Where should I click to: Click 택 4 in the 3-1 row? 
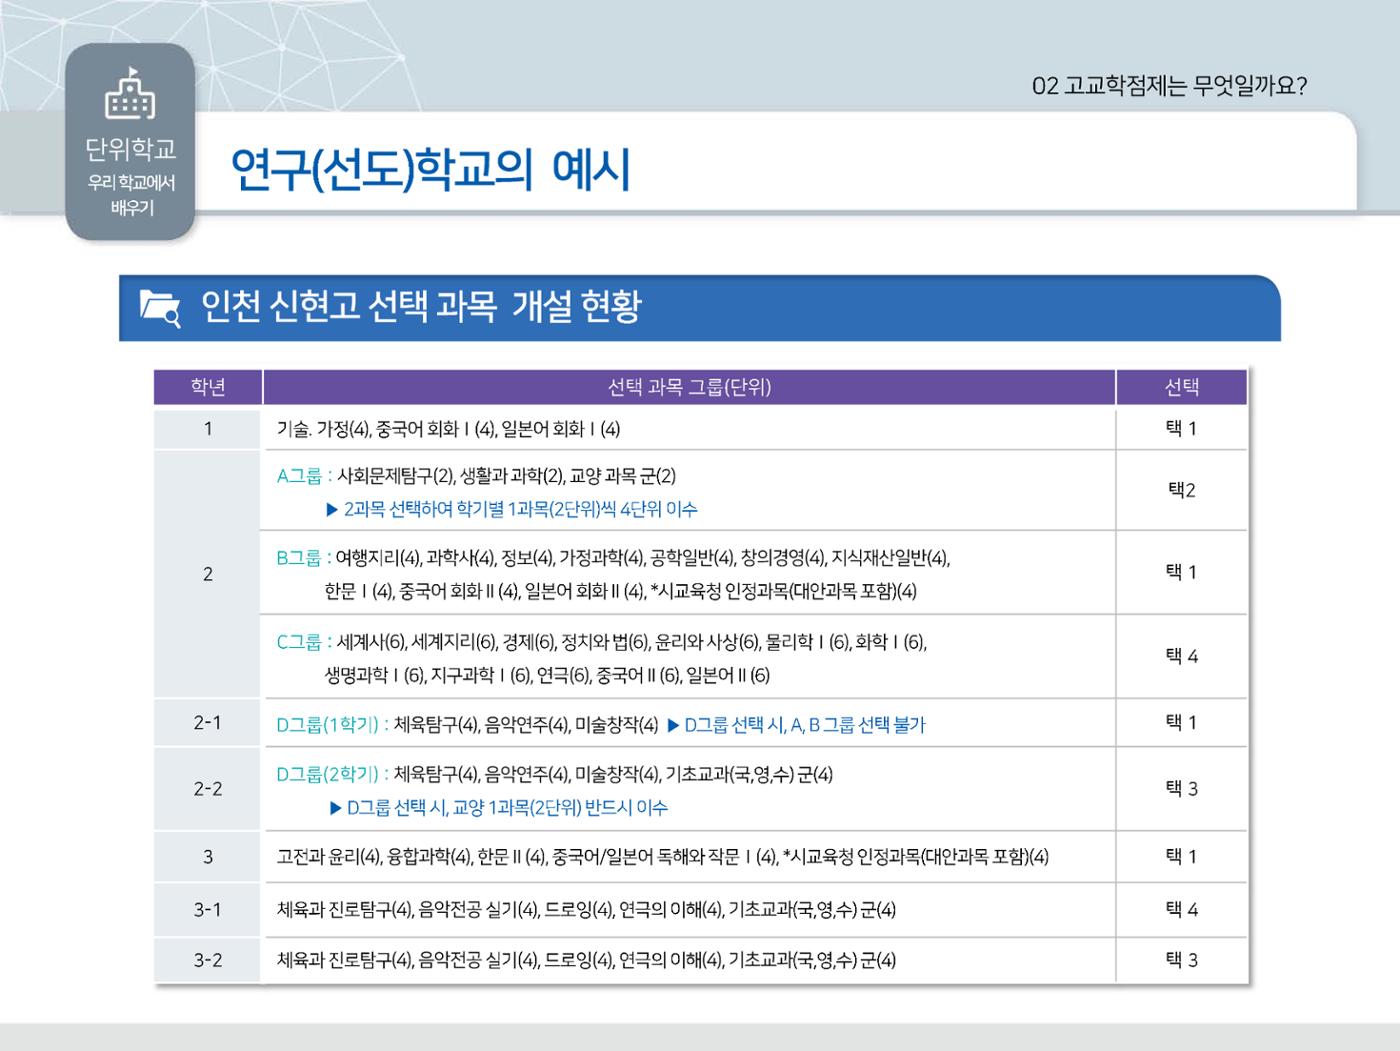(1181, 910)
